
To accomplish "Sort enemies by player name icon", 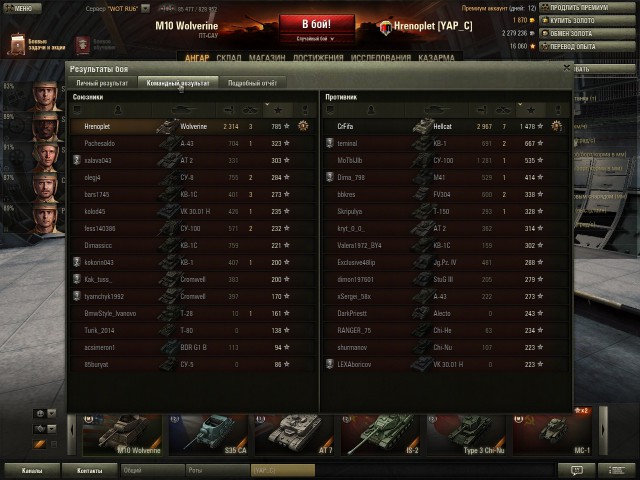I will (x=371, y=110).
